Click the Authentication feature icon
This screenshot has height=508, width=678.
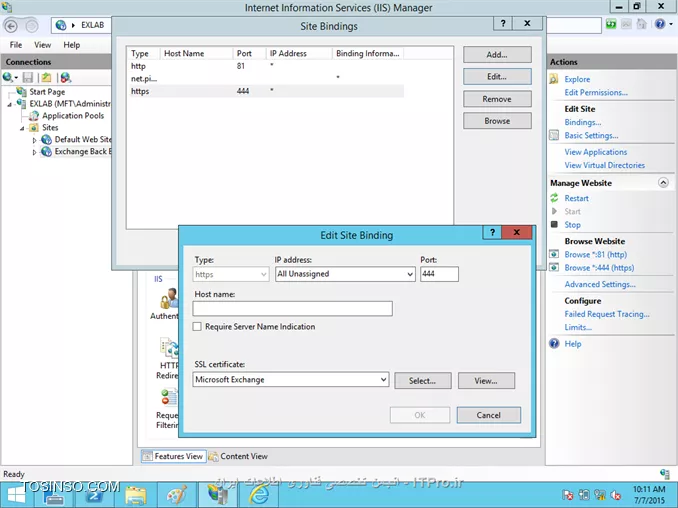(x=170, y=298)
